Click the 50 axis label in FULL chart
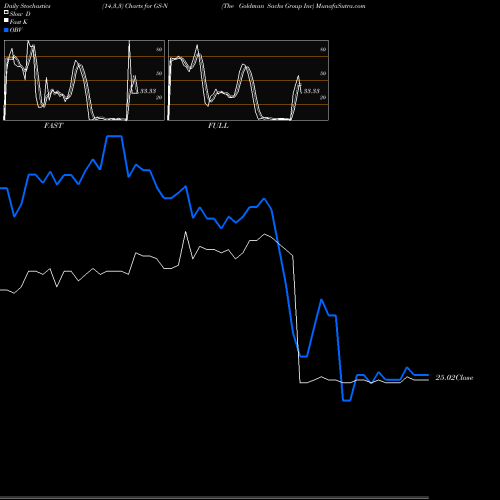Image resolution: width=500 pixels, height=500 pixels. coord(323,73)
